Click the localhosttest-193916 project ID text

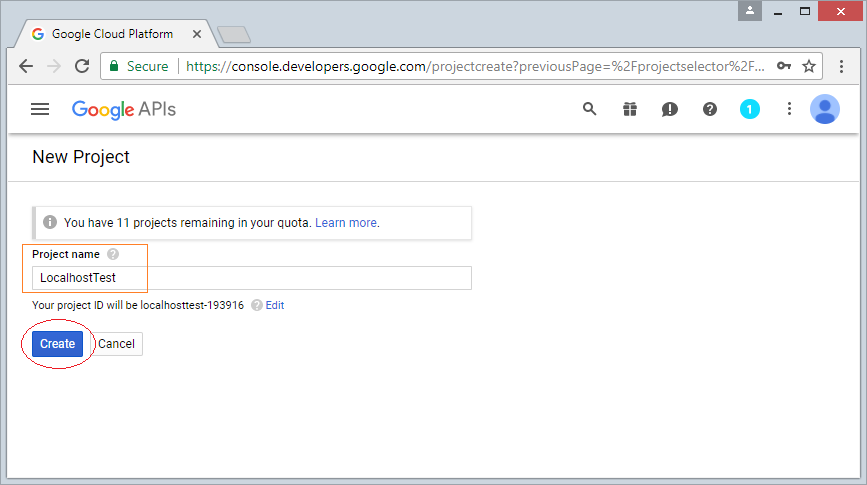point(192,305)
